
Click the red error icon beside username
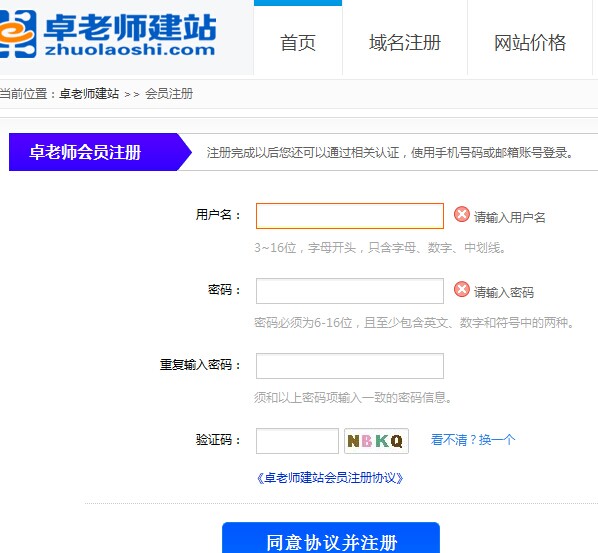click(x=461, y=214)
